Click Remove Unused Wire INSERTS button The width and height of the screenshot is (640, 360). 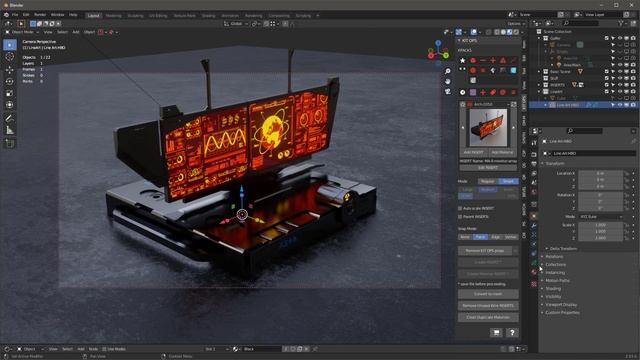tap(488, 306)
